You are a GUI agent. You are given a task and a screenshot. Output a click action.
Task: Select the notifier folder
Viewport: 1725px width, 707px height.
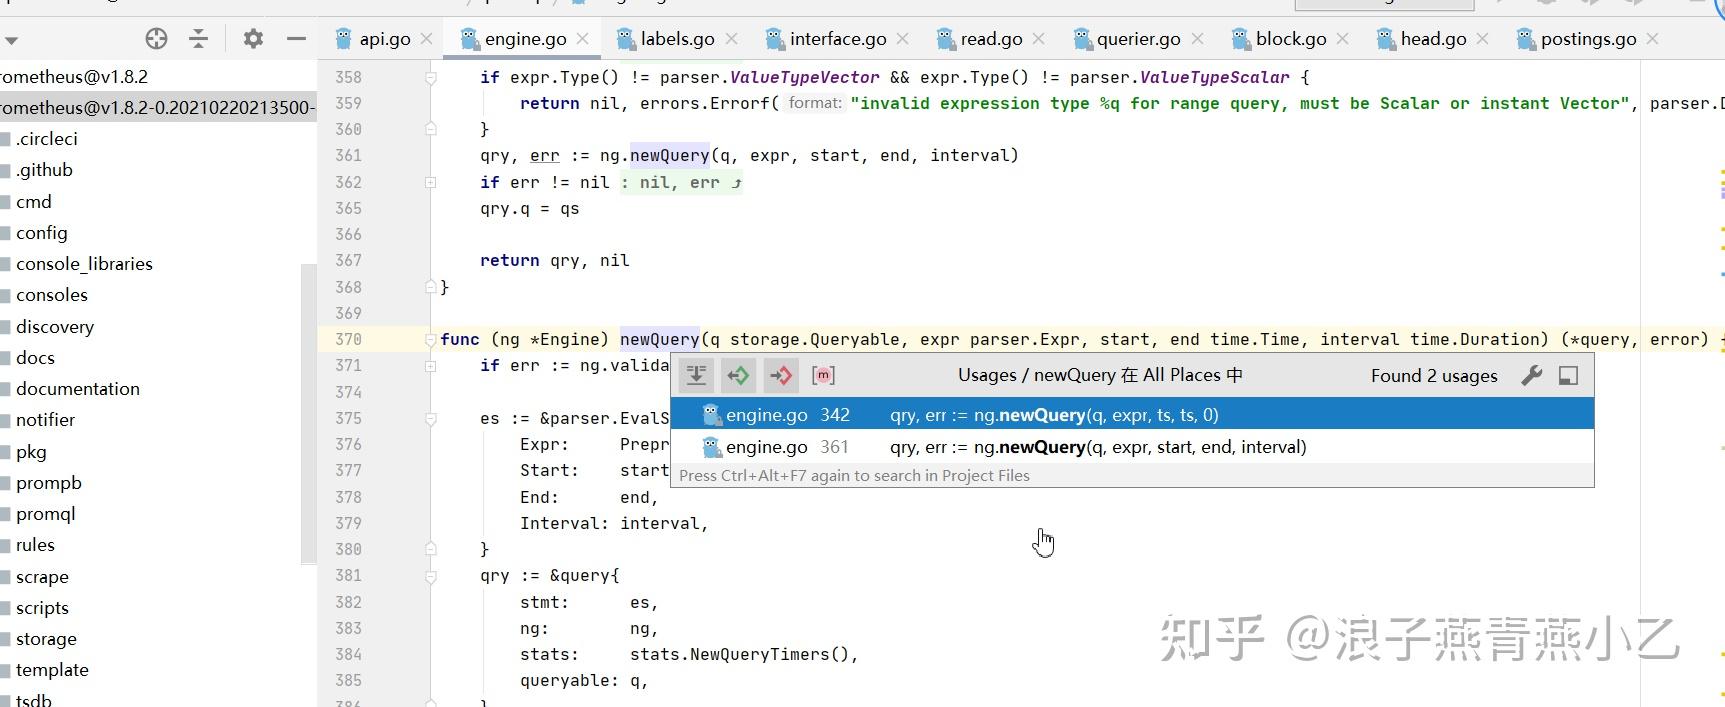[x=45, y=420]
